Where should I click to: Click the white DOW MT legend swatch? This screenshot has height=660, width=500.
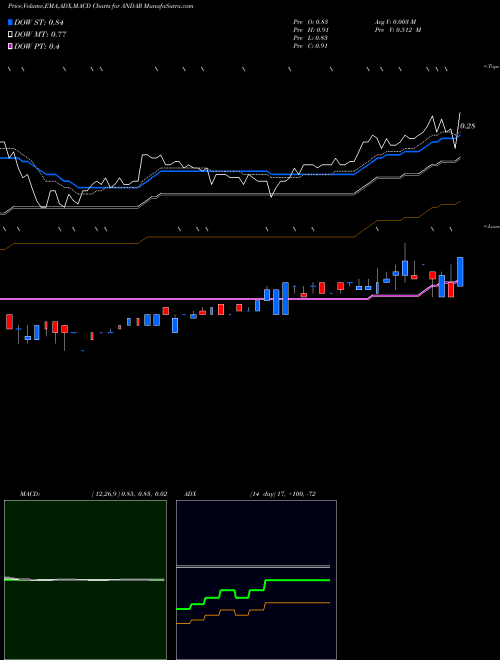[x=11, y=35]
